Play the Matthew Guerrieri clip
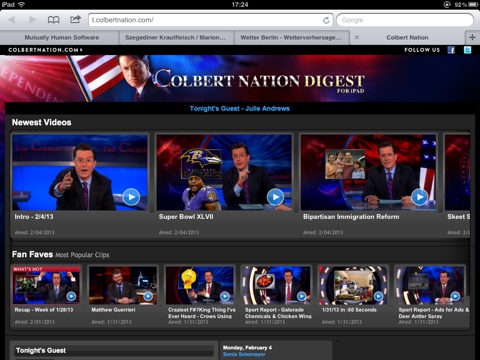 click(148, 296)
